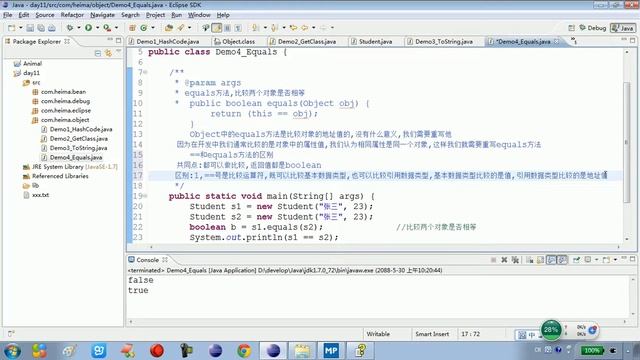The height and width of the screenshot is (360, 640).
Task: Click the Search flashlight toolbar icon
Action: (180, 28)
